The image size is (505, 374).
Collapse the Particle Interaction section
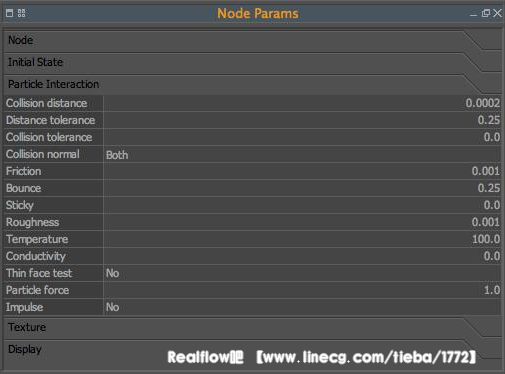(x=252, y=84)
